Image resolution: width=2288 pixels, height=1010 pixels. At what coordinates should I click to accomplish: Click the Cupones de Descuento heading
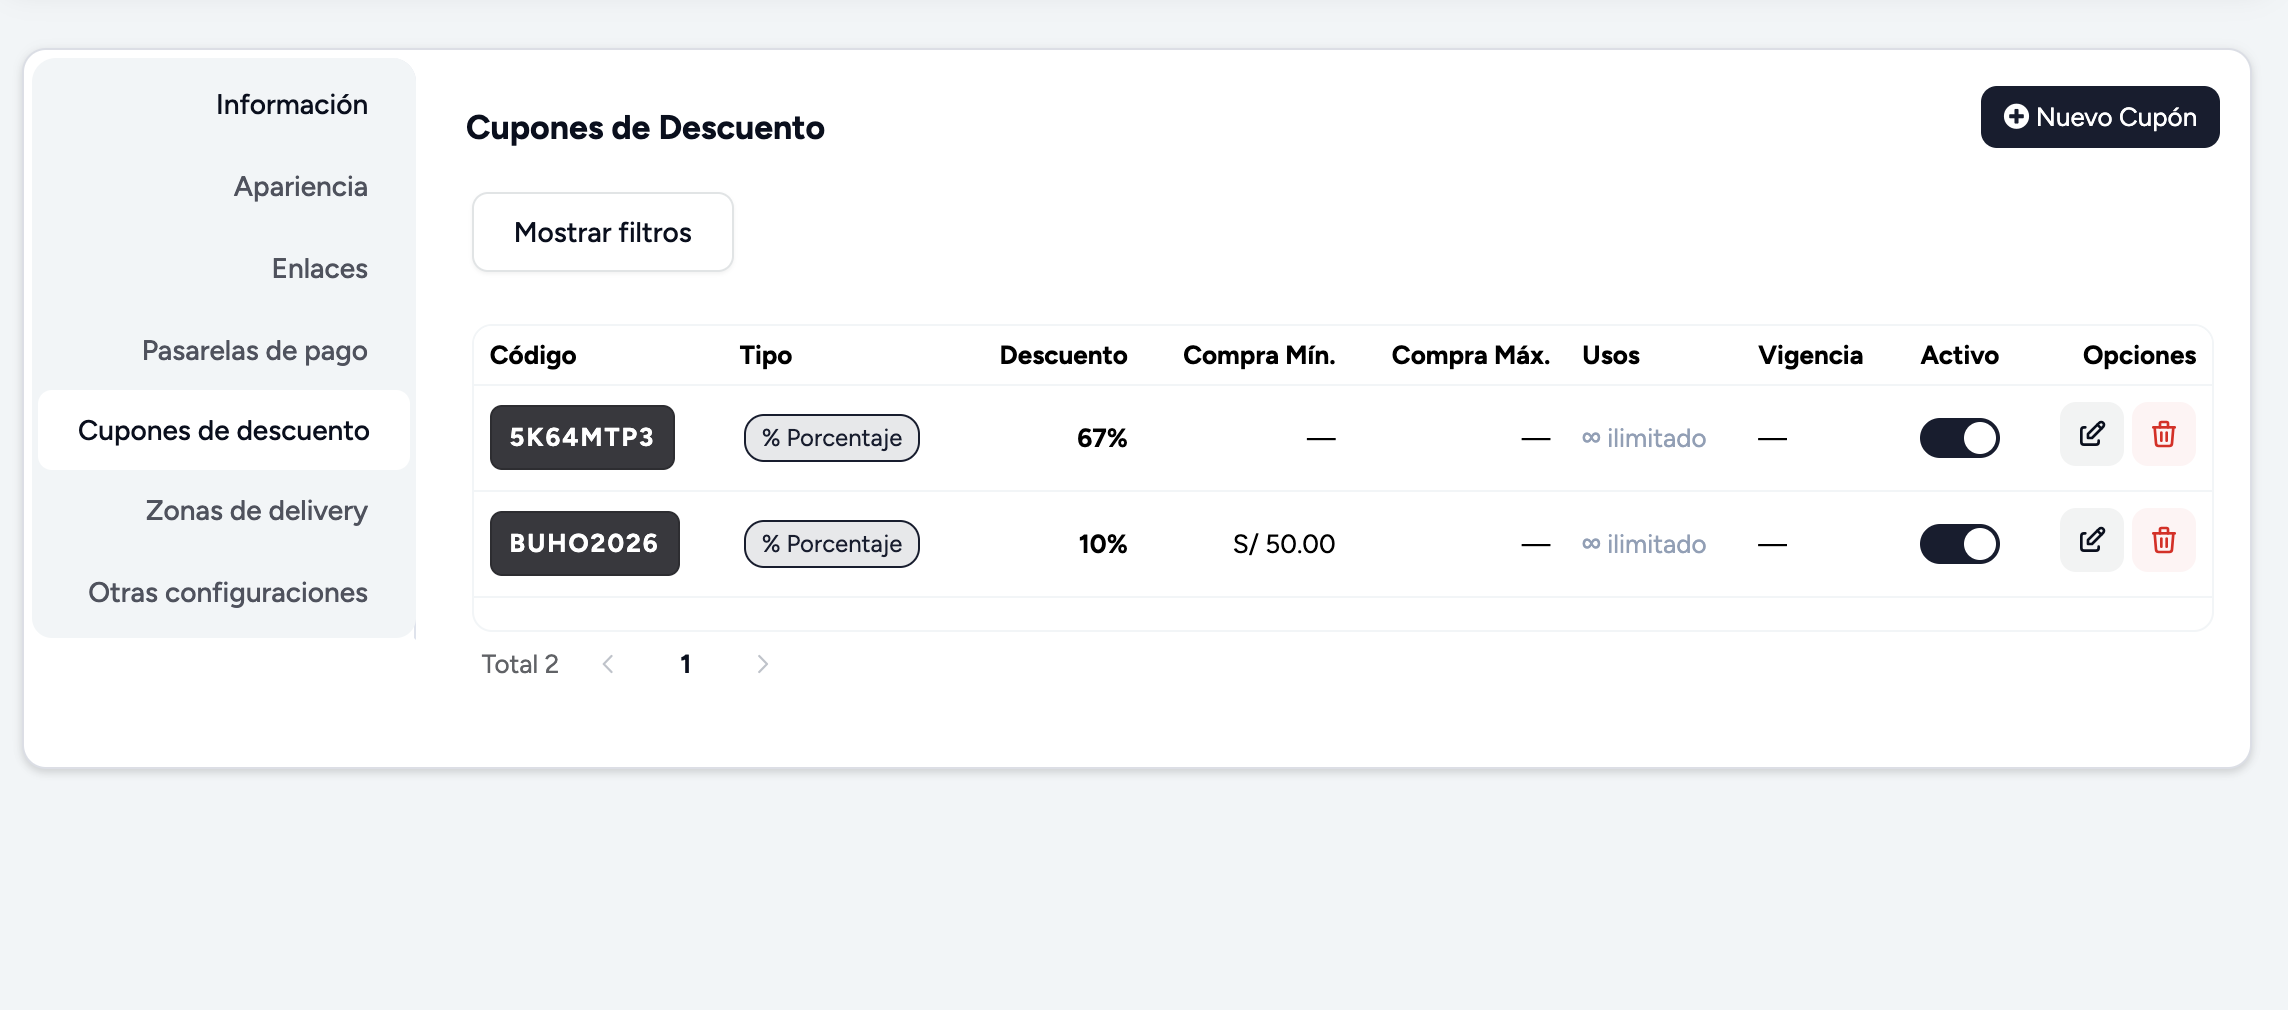click(645, 128)
